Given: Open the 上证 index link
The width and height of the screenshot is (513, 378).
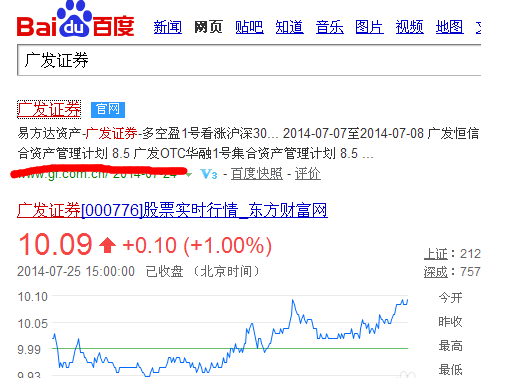Looking at the screenshot, I should click(436, 254).
